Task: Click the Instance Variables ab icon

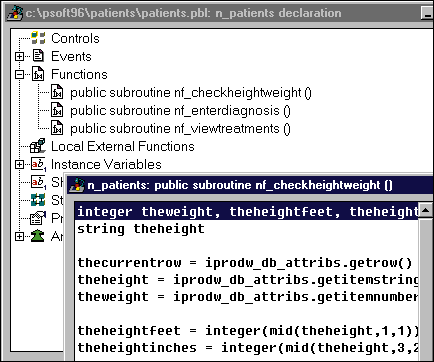Action: tap(38, 164)
